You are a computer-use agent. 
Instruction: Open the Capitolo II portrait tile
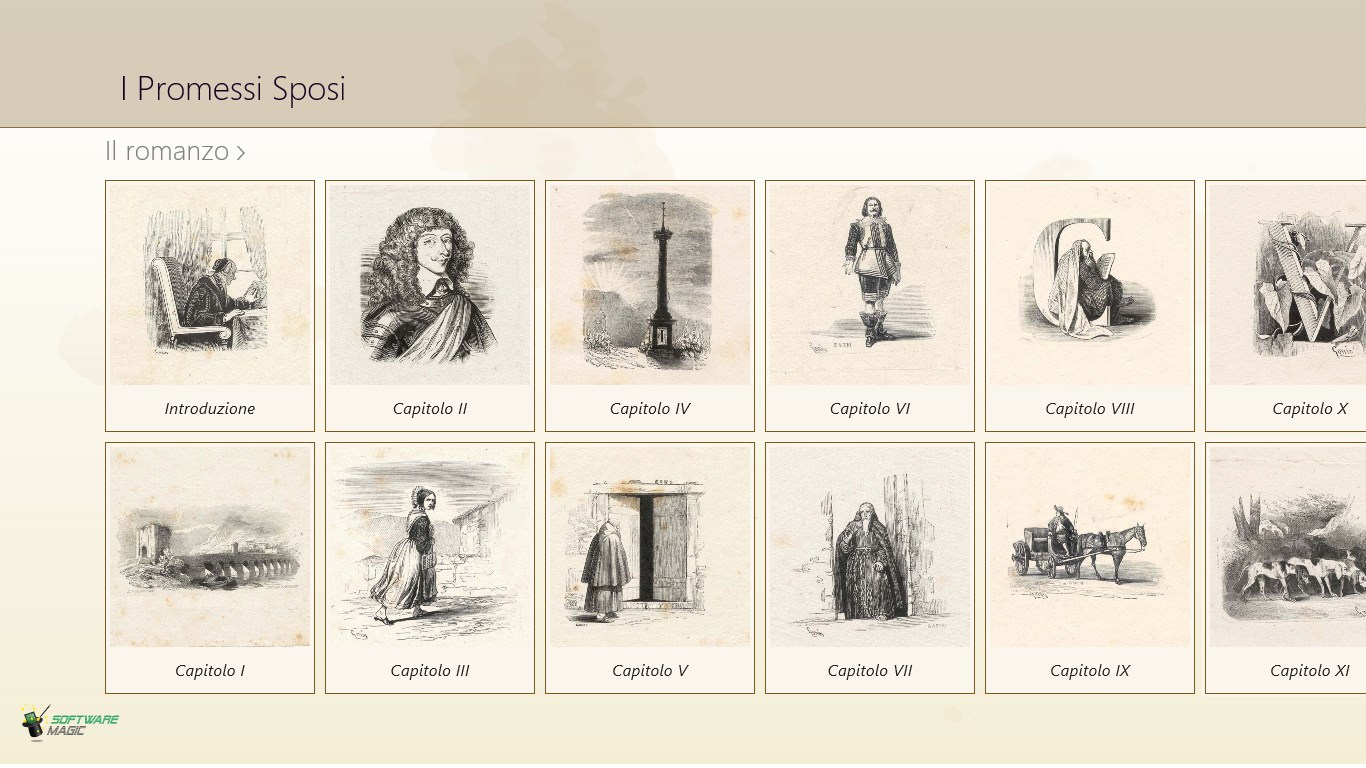tap(430, 306)
